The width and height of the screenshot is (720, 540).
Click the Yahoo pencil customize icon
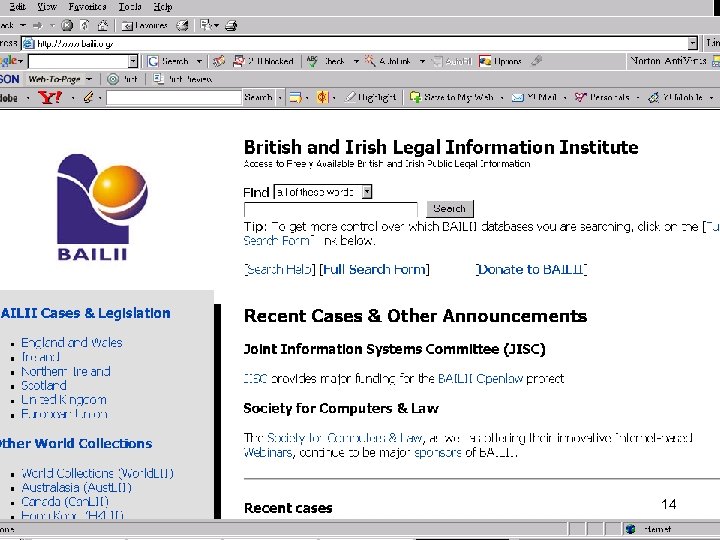tap(88, 97)
